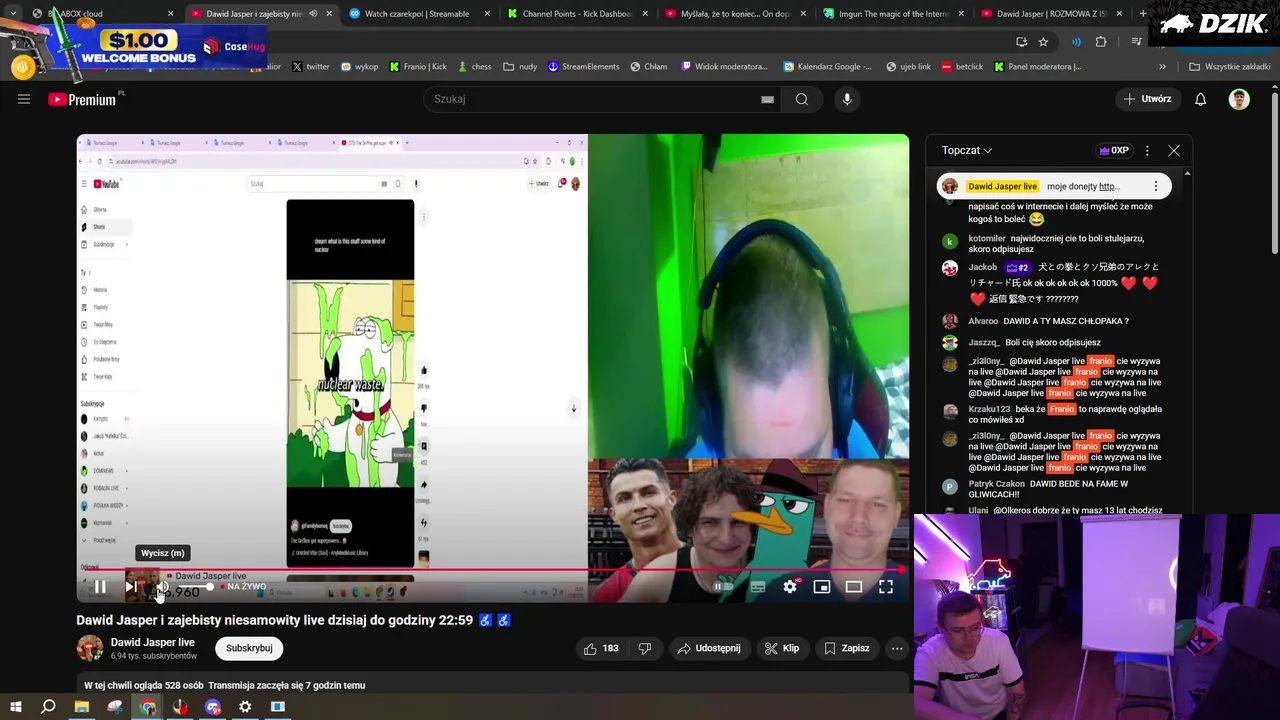Open pinned message options menu

tap(1156, 186)
